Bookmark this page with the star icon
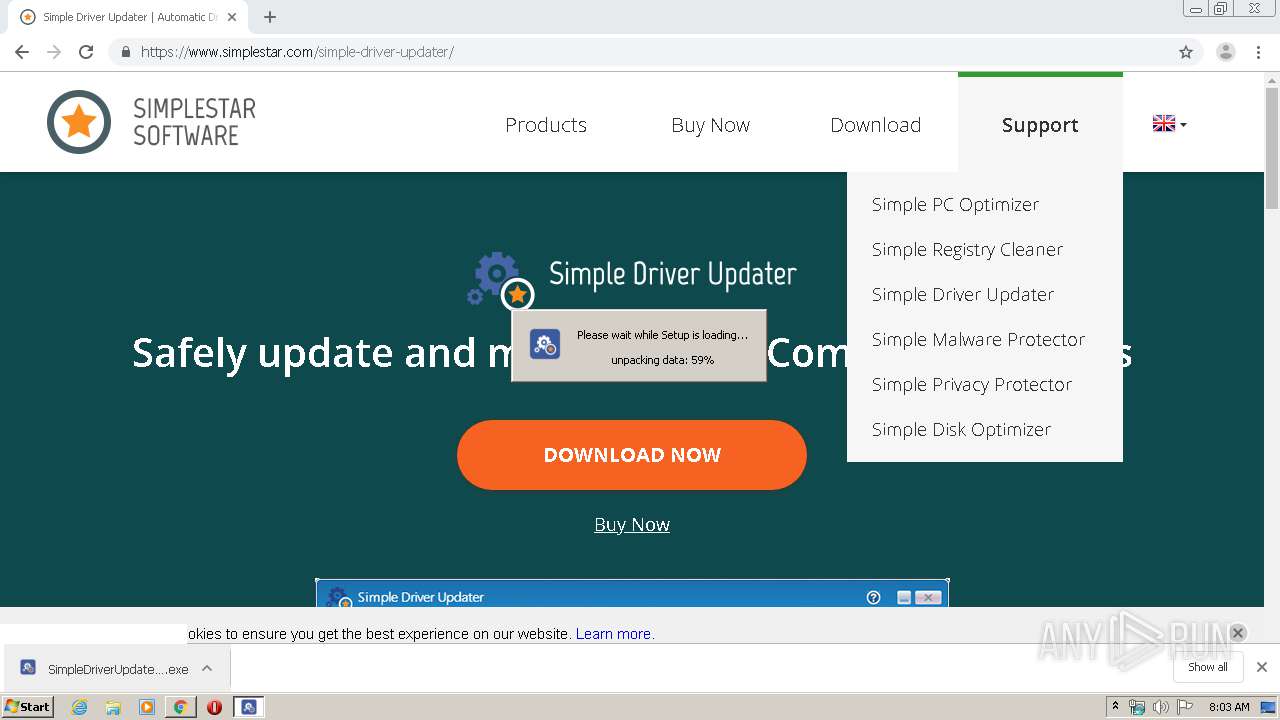The height and width of the screenshot is (720, 1280). pyautogui.click(x=1186, y=52)
